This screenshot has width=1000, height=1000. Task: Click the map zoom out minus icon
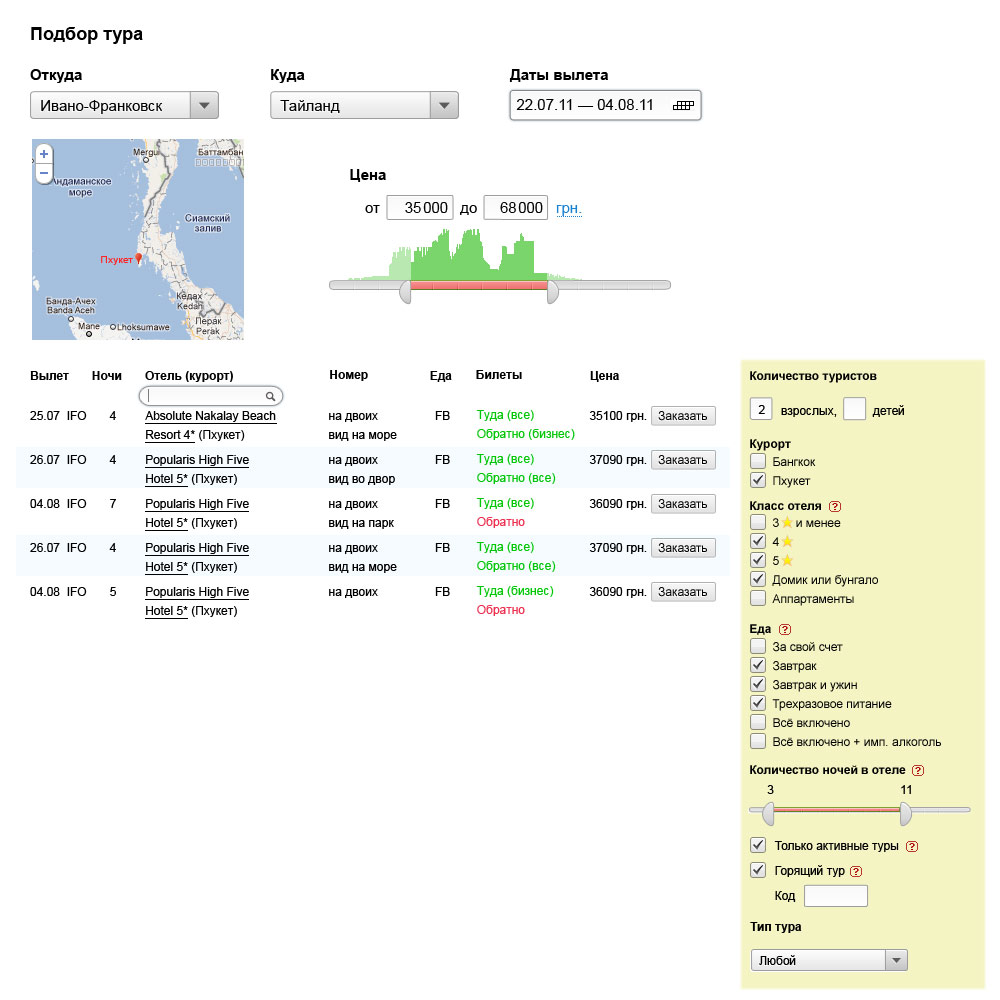(44, 173)
